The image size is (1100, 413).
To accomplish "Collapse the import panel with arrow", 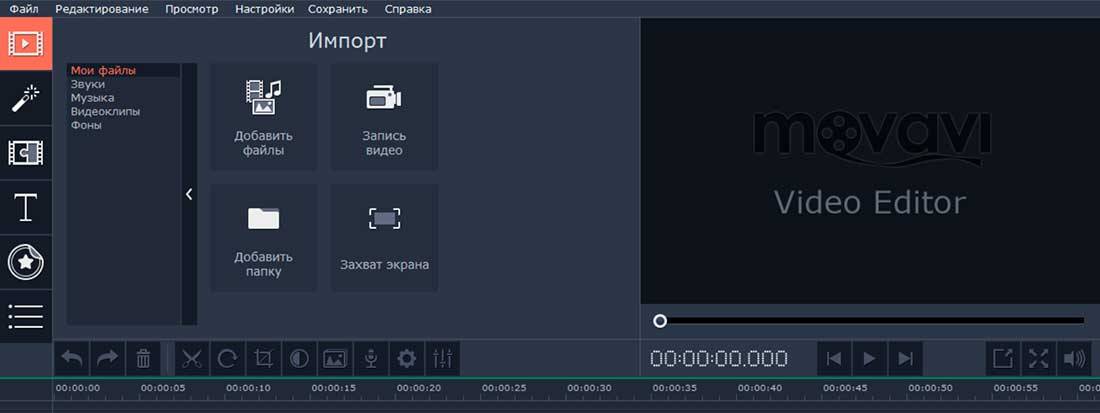I will 189,194.
